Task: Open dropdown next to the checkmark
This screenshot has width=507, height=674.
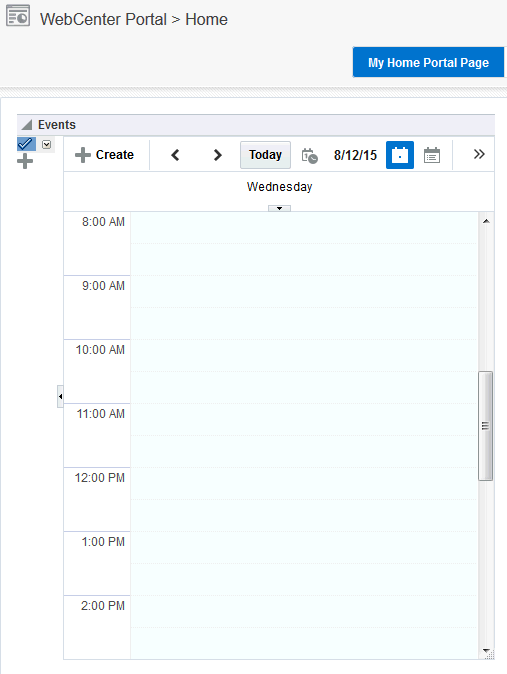Action: pyautogui.click(x=46, y=144)
